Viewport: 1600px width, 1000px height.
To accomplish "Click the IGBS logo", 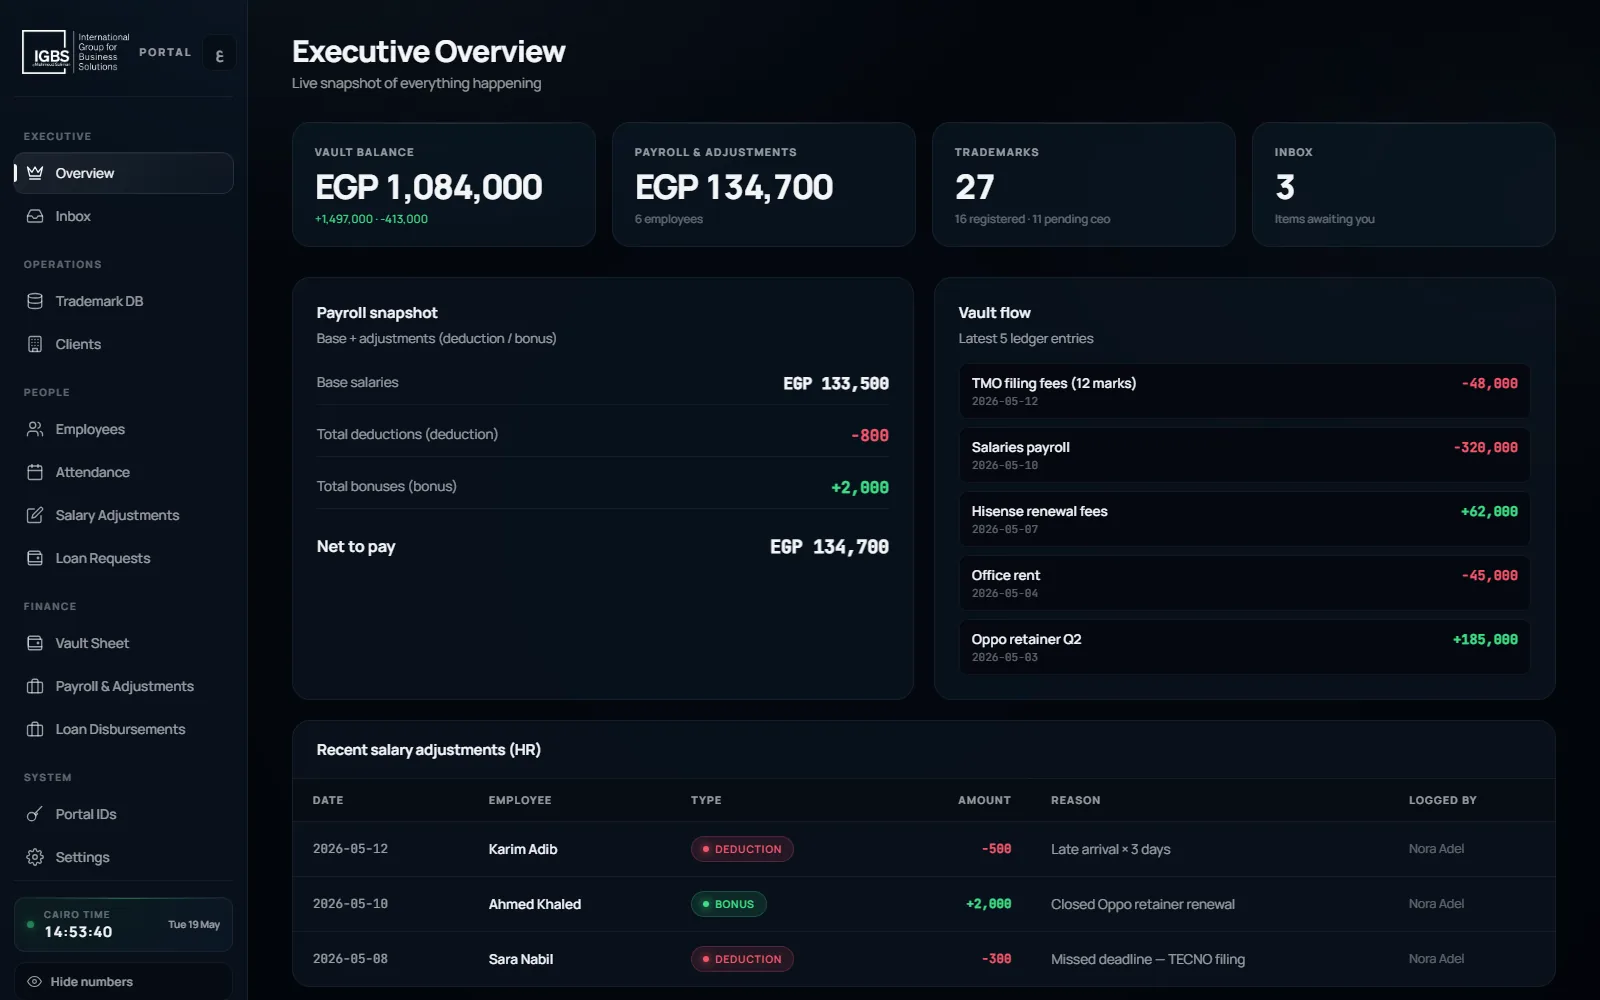I will coord(76,52).
